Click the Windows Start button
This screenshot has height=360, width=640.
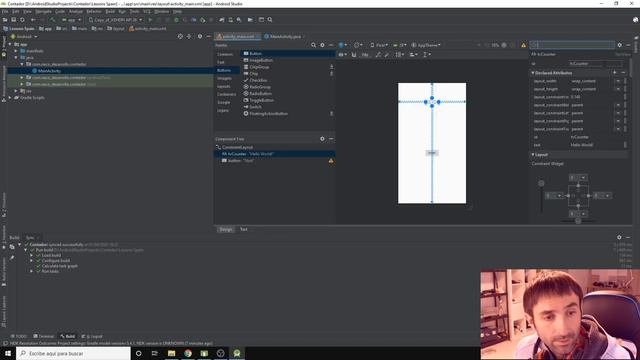click(x=8, y=353)
